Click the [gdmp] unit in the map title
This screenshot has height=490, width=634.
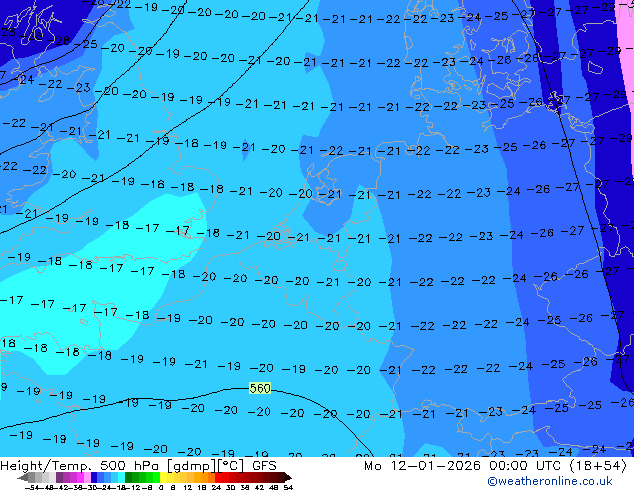[191, 466]
